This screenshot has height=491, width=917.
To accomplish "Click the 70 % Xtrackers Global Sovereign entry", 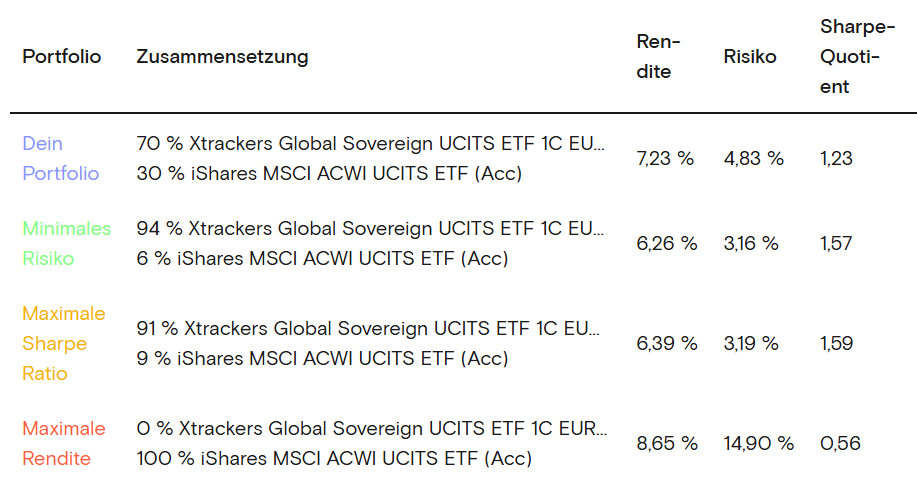I will [x=370, y=143].
